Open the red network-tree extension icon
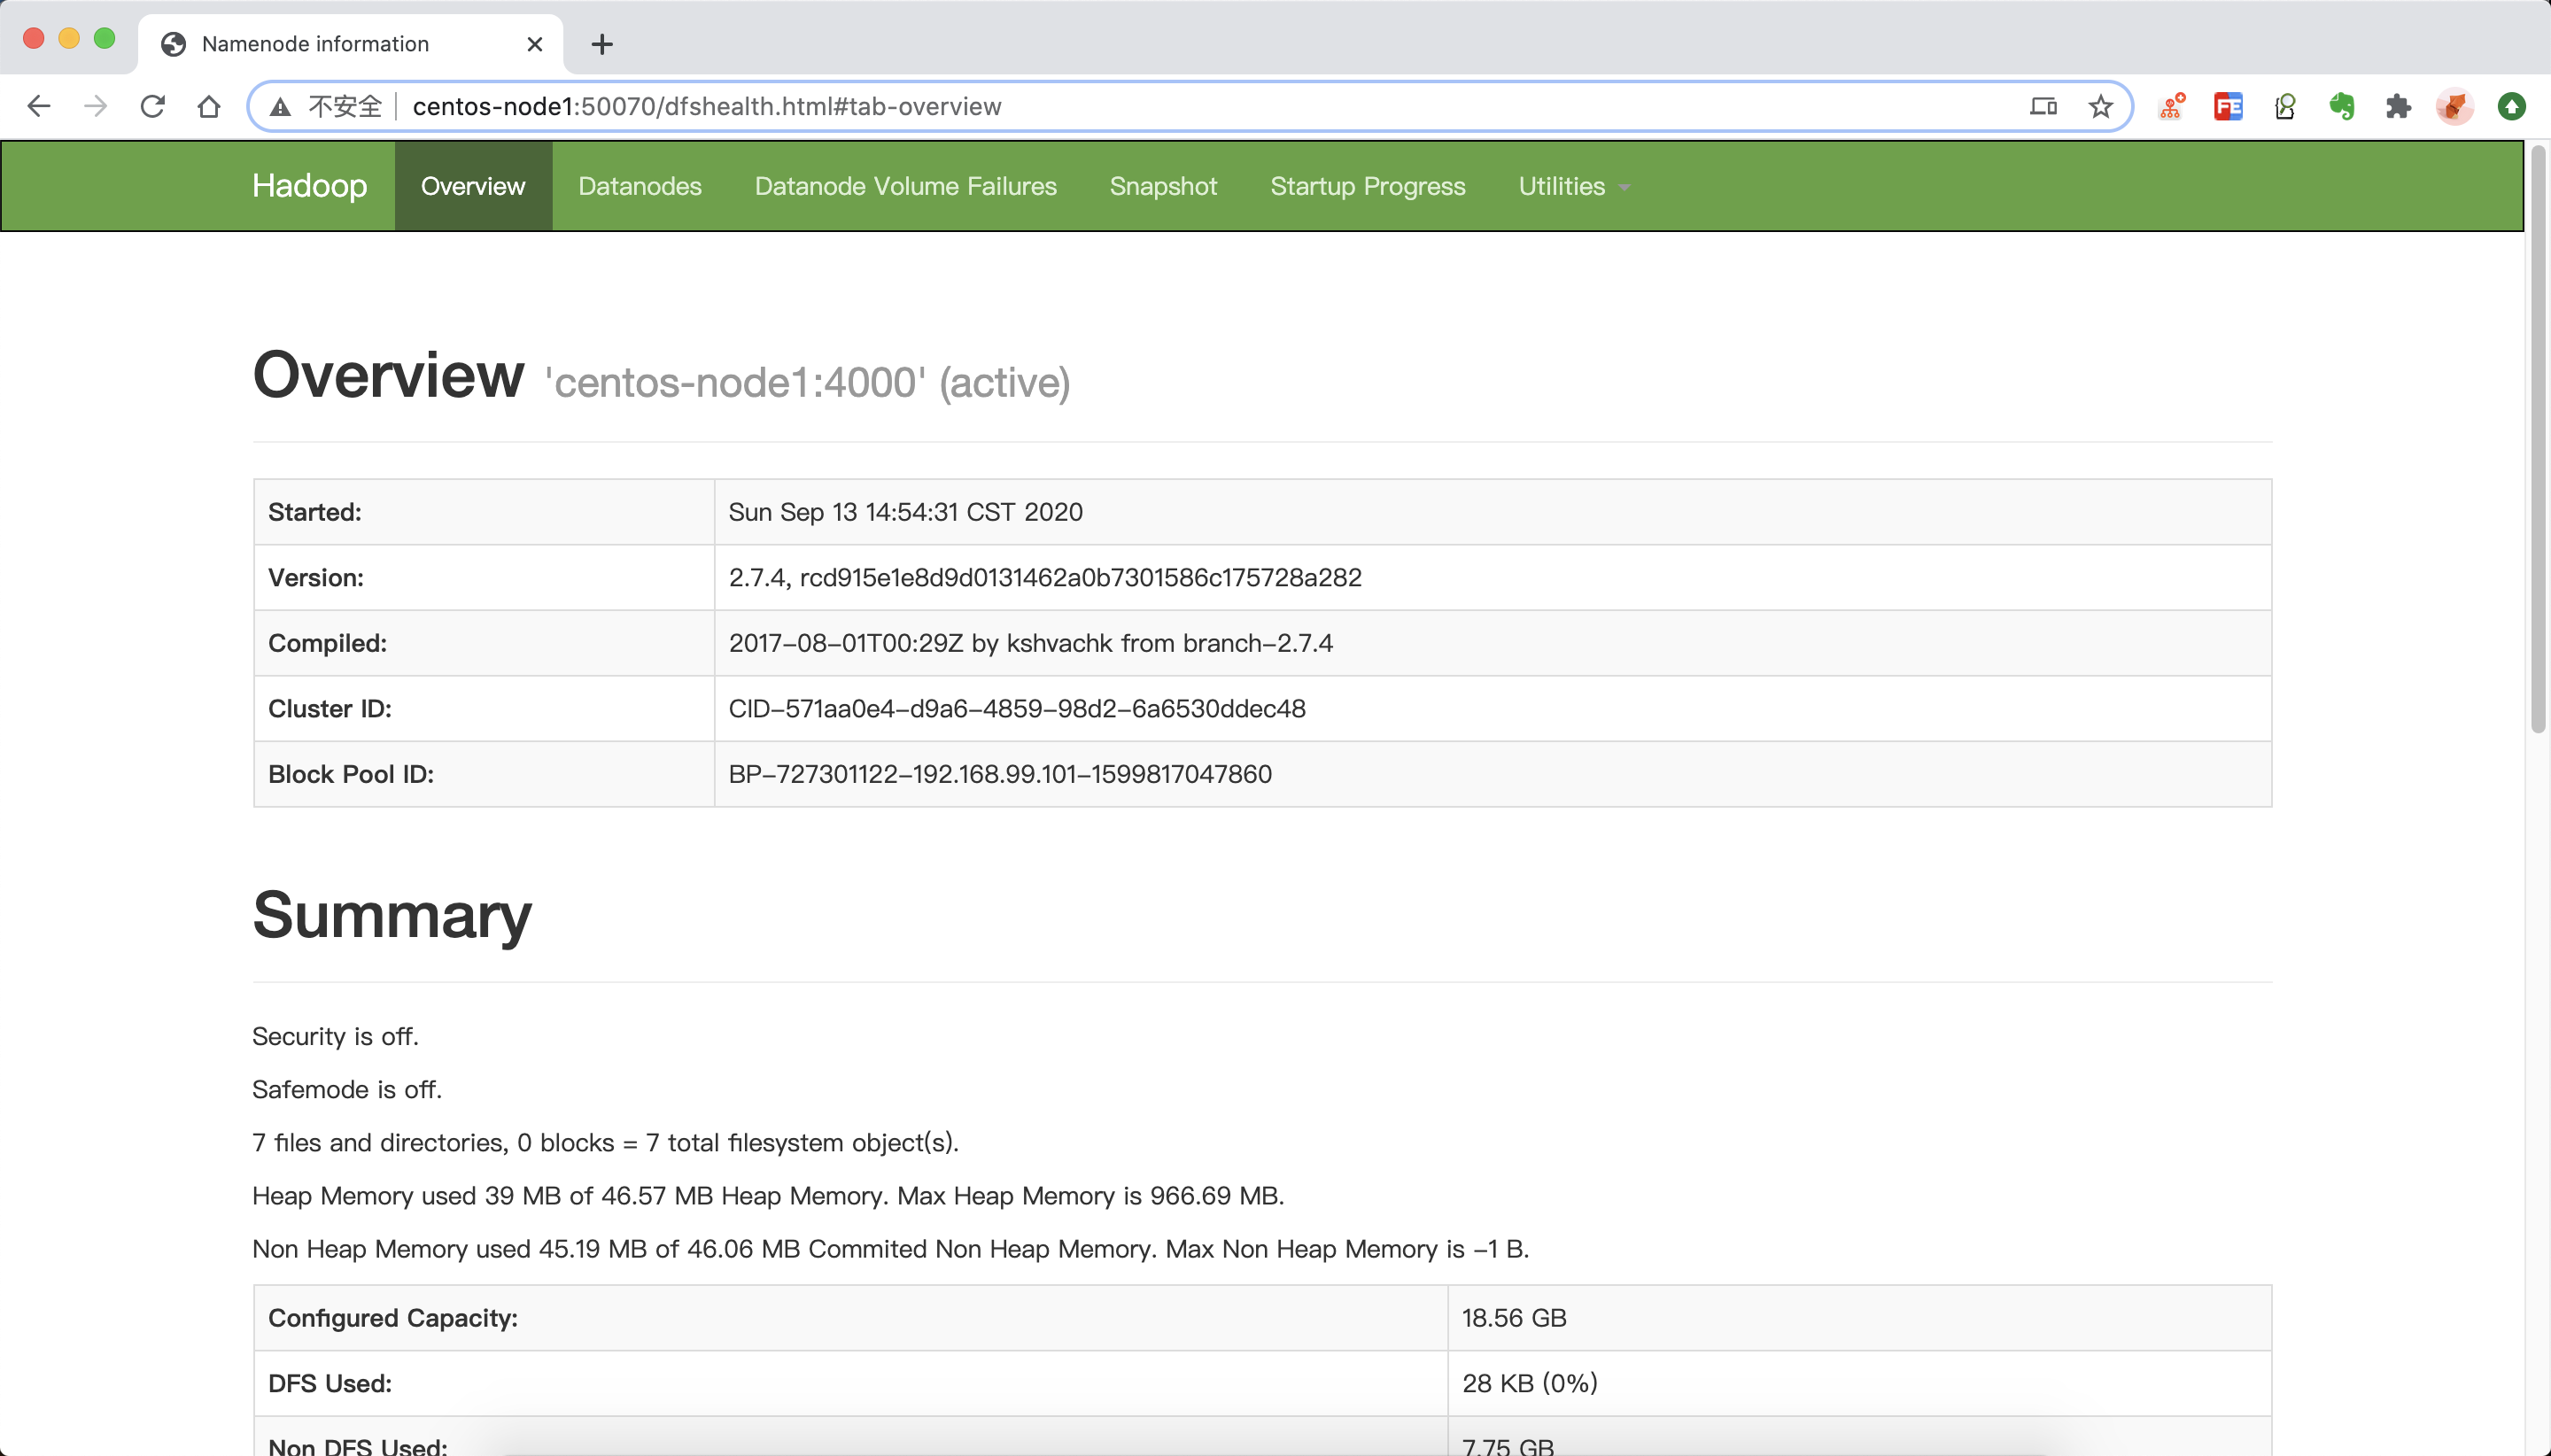The height and width of the screenshot is (1456, 2551). (x=2171, y=106)
